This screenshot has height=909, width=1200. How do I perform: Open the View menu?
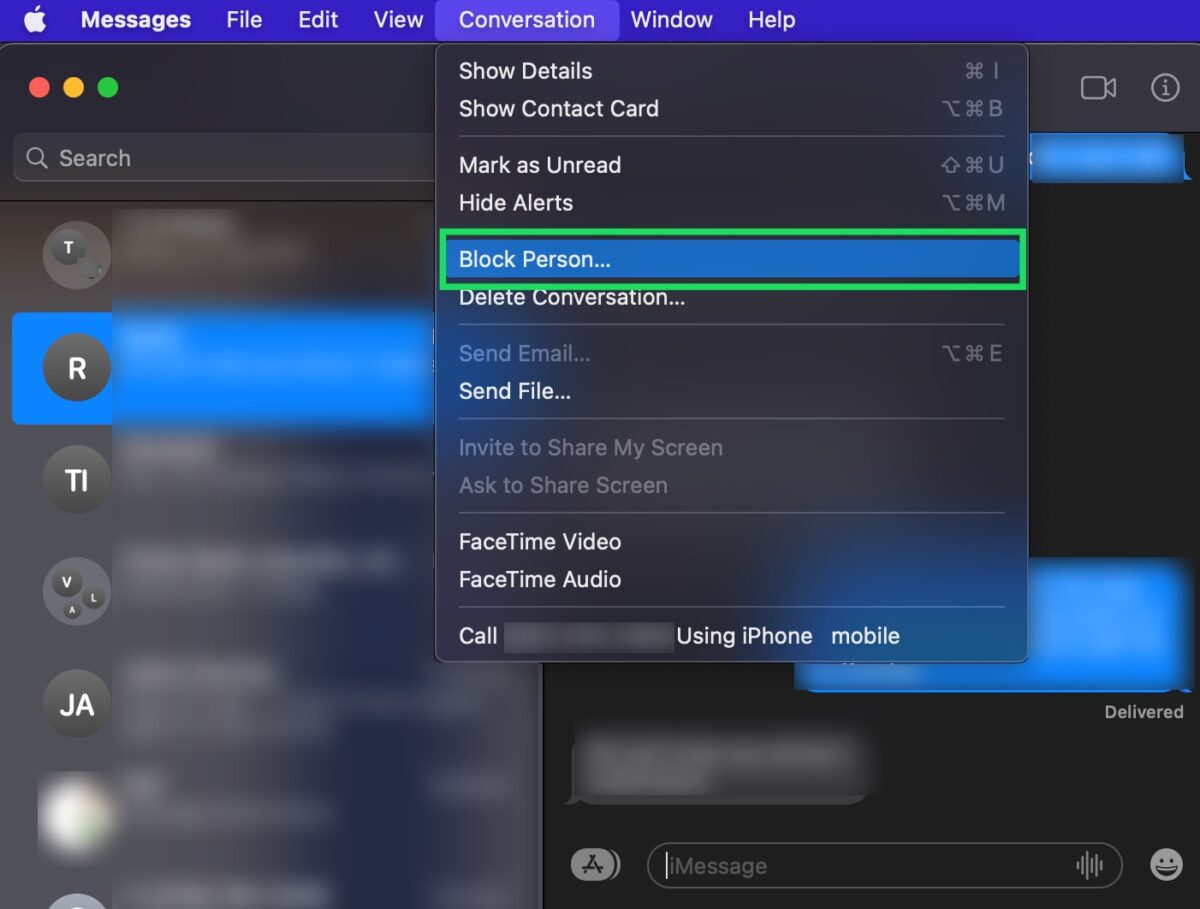coord(398,20)
